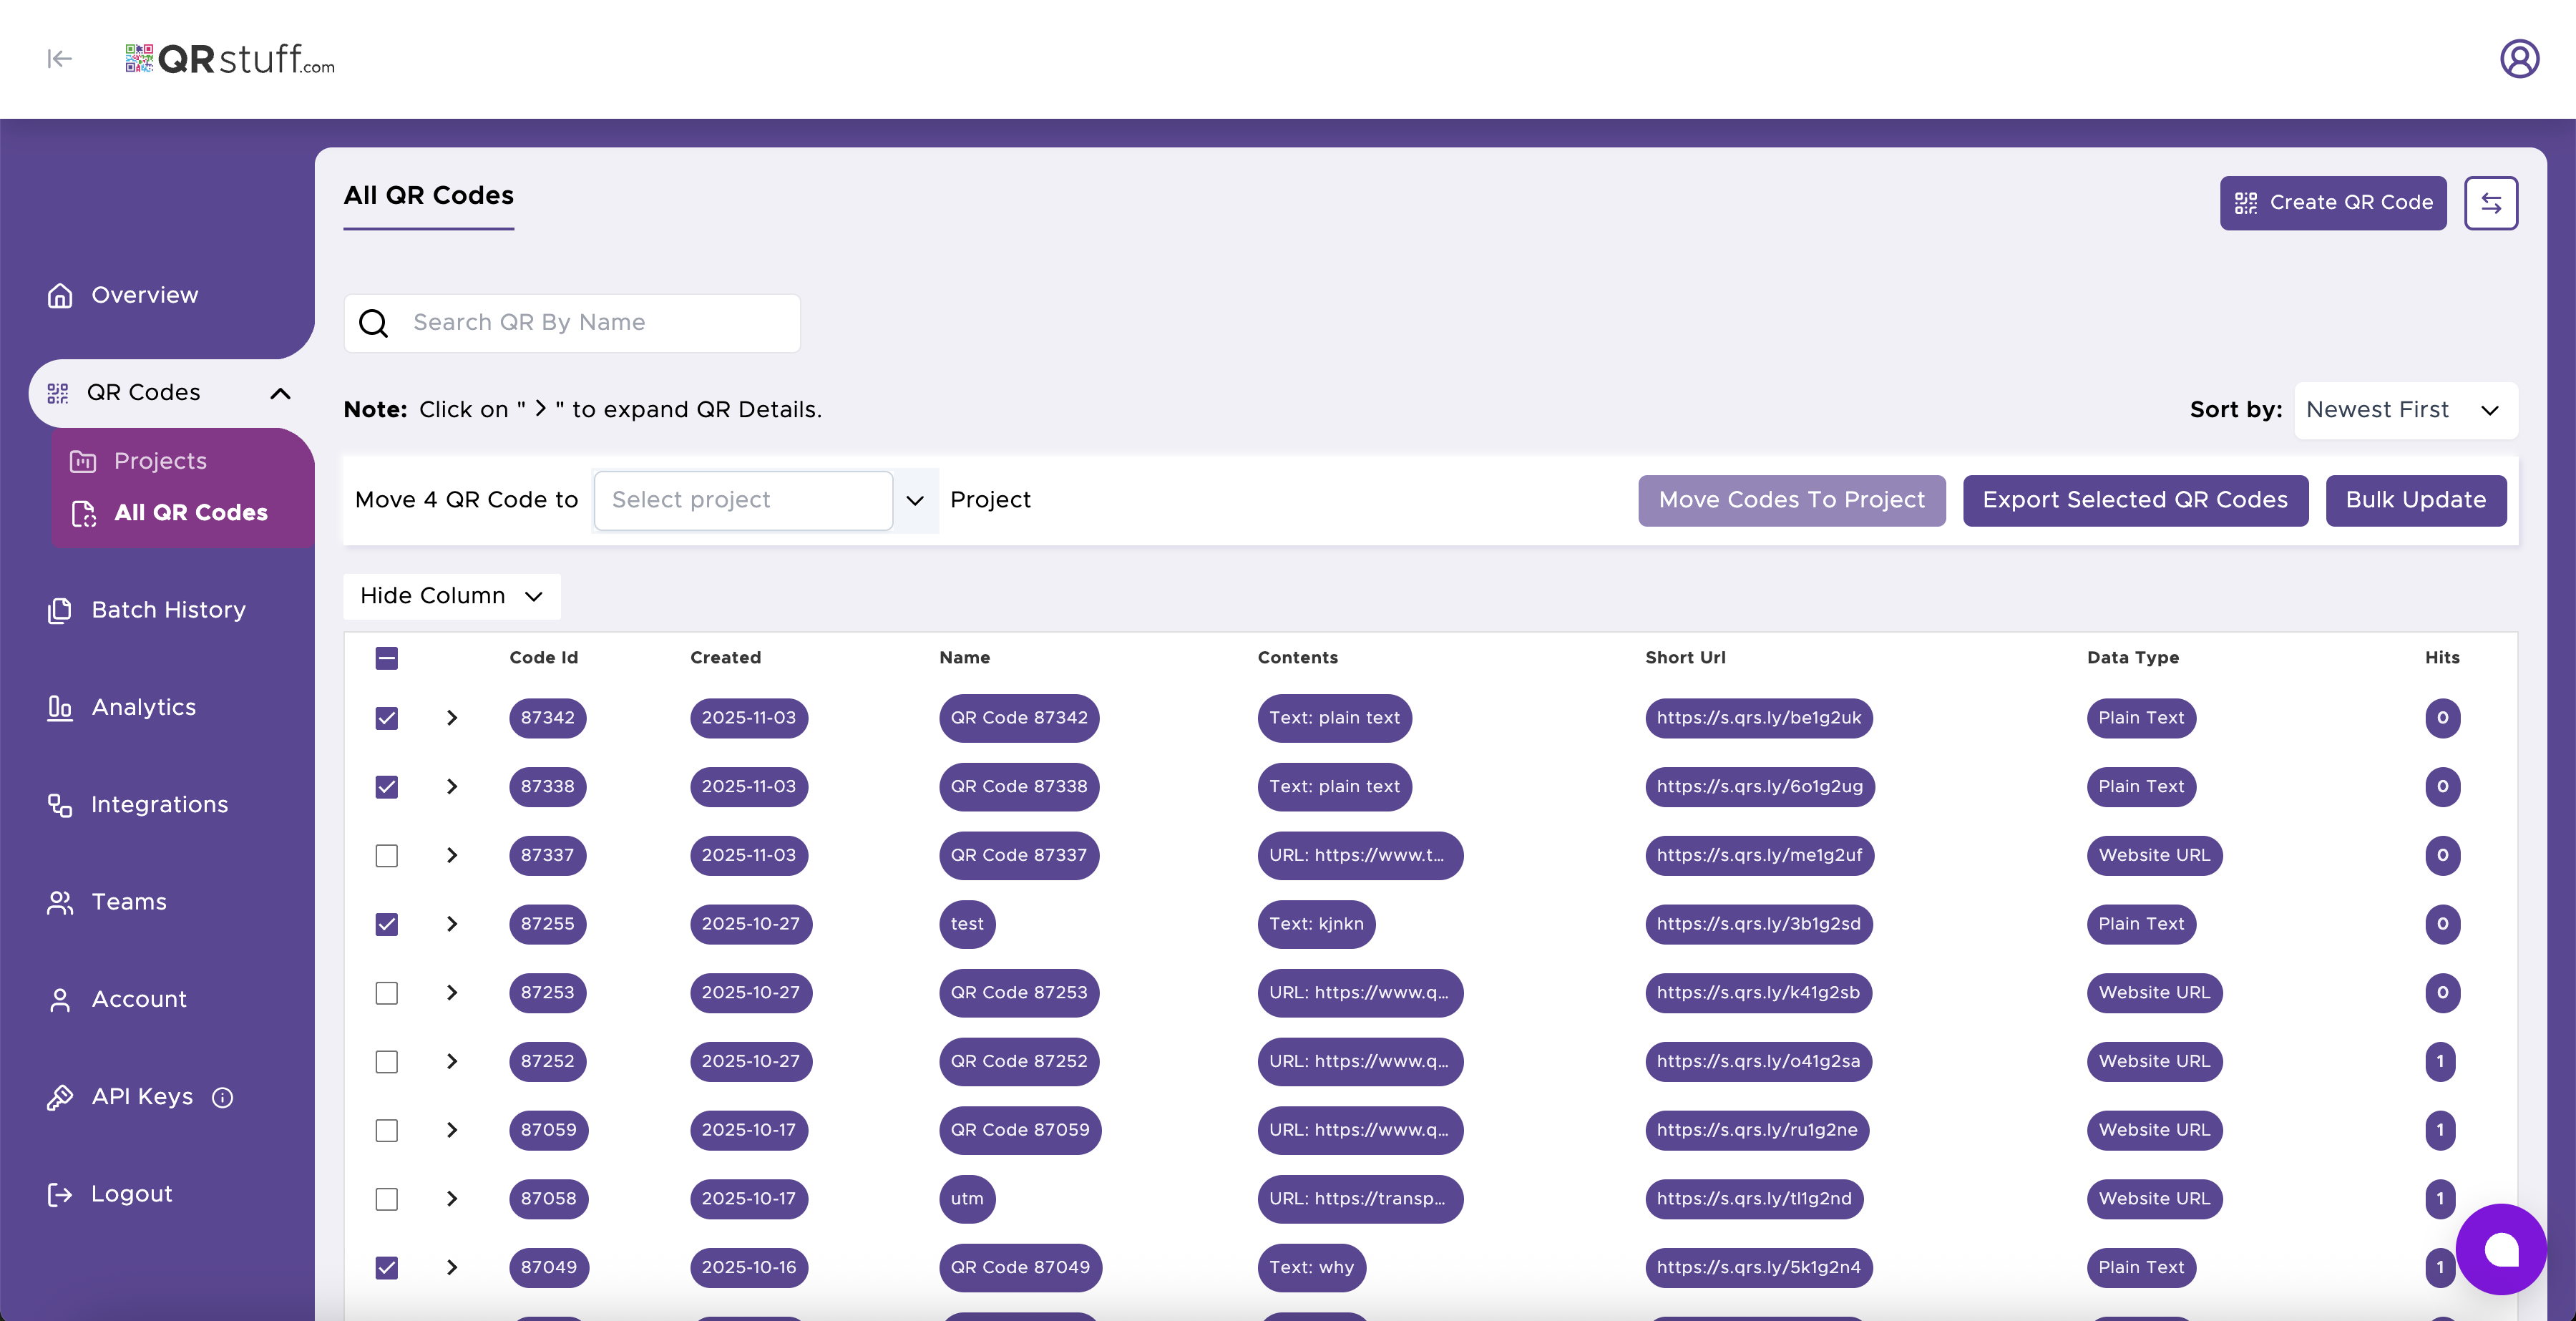Open Account settings from sidebar
The width and height of the screenshot is (2576, 1321).
(139, 998)
